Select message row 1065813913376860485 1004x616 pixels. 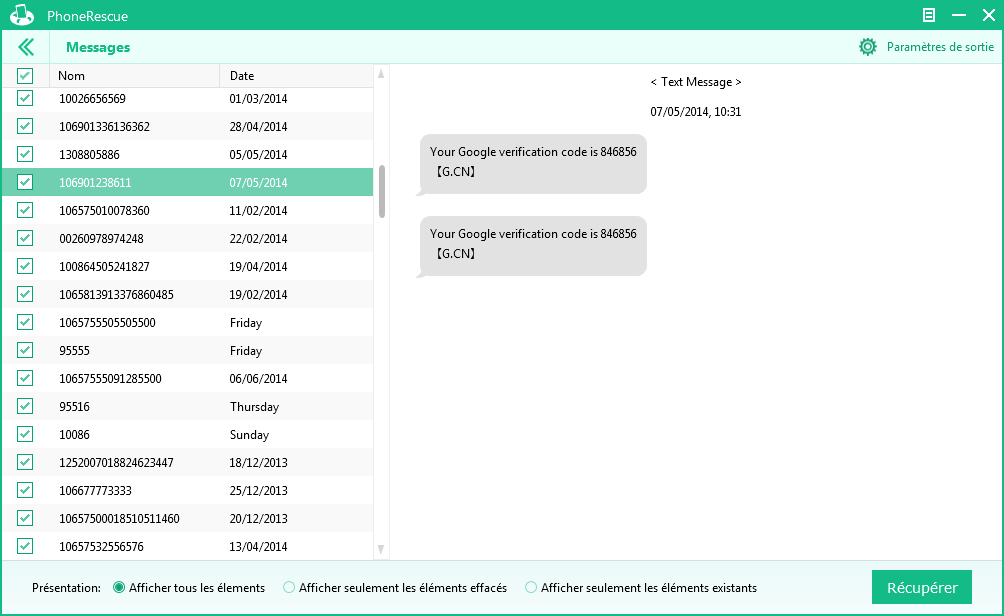click(x=188, y=295)
